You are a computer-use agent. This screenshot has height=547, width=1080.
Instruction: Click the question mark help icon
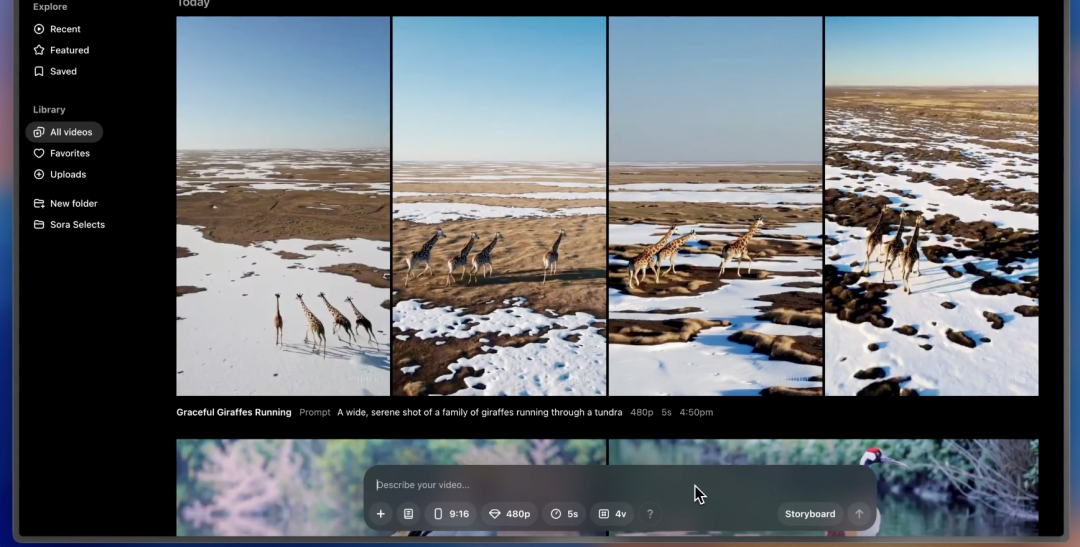pyautogui.click(x=650, y=514)
